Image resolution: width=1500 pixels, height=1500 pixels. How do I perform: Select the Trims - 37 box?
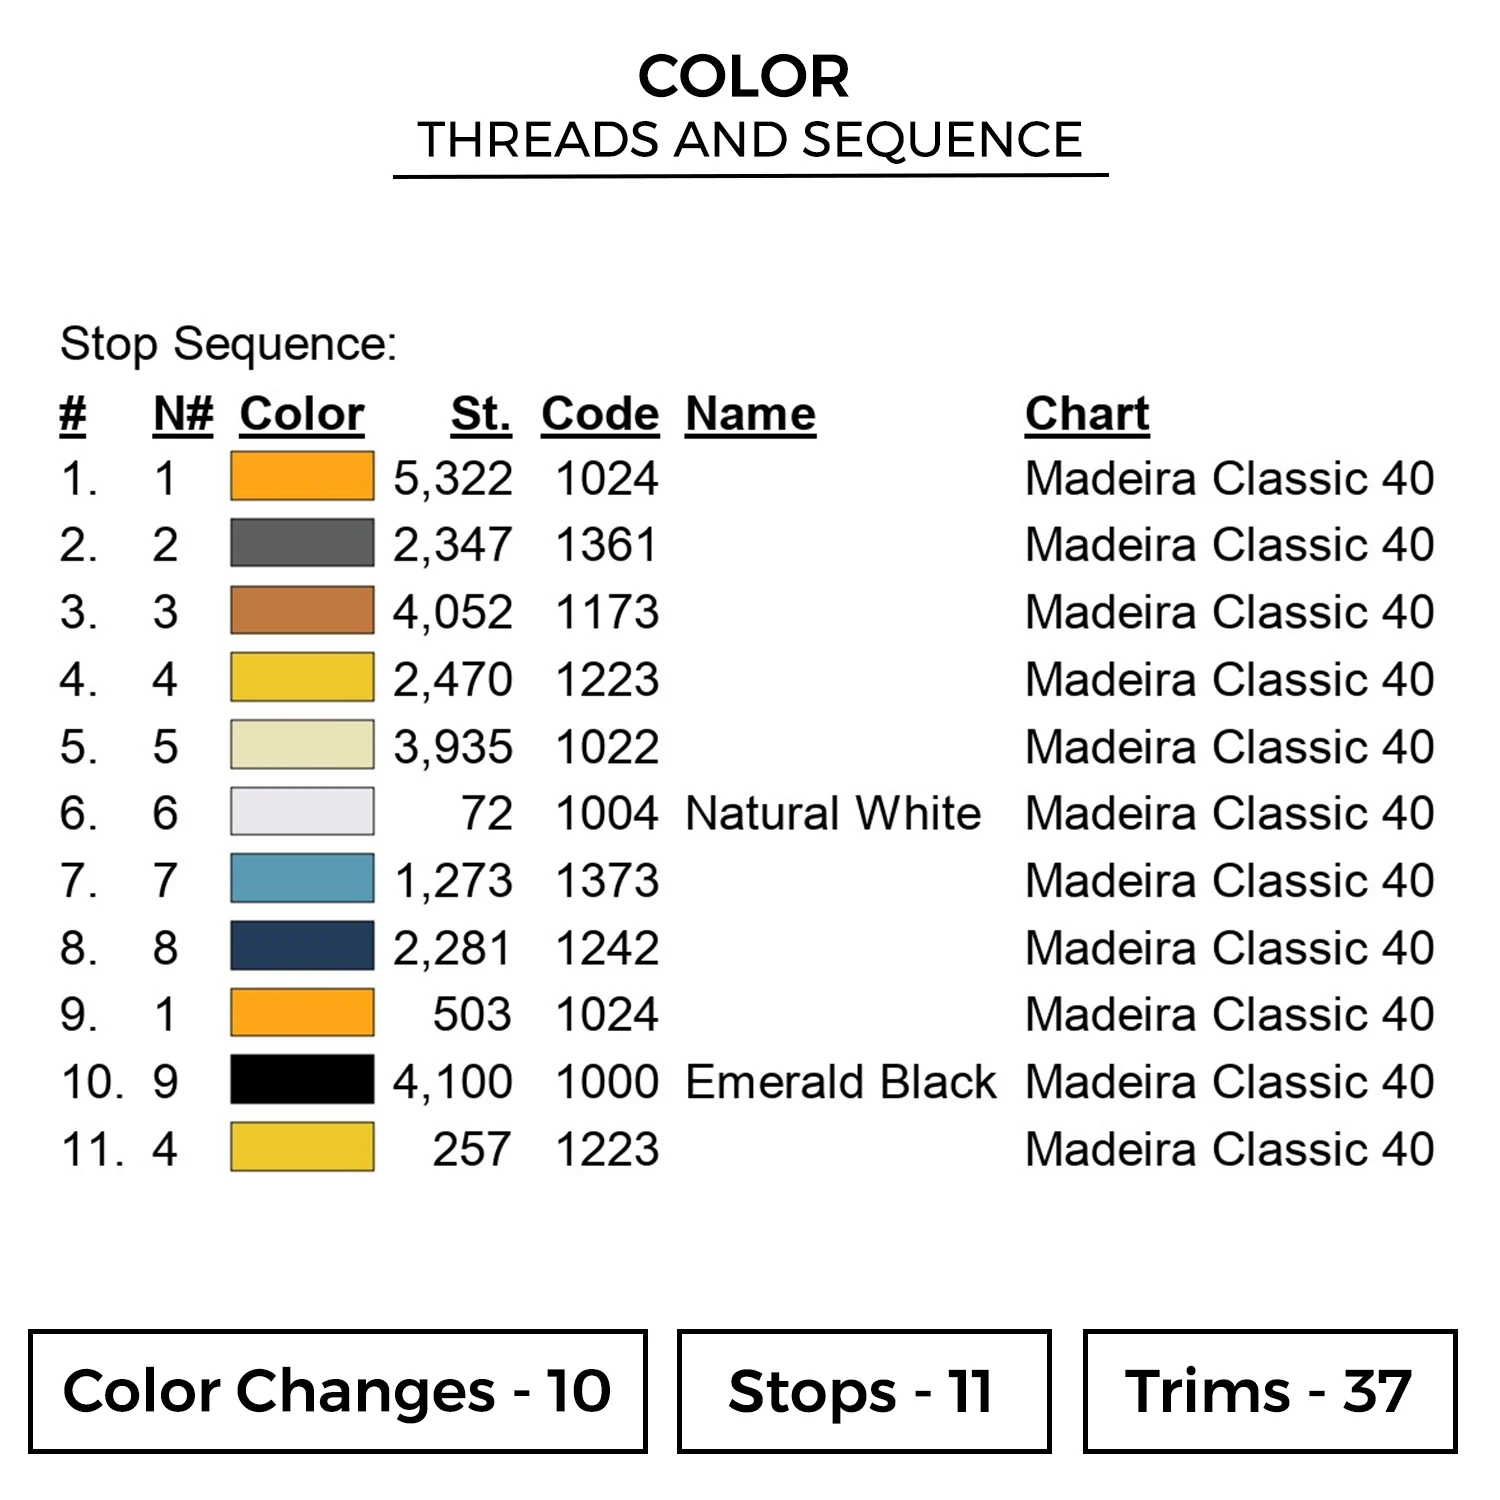click(1269, 1391)
